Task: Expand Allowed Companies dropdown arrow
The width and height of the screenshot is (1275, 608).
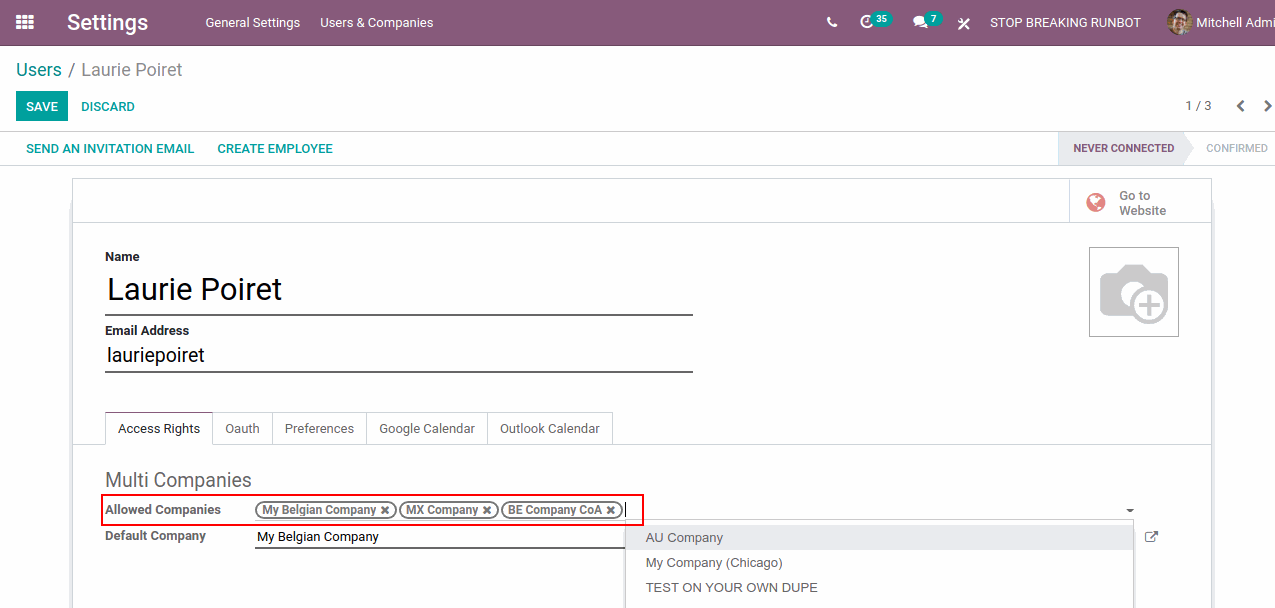Action: tap(1130, 511)
